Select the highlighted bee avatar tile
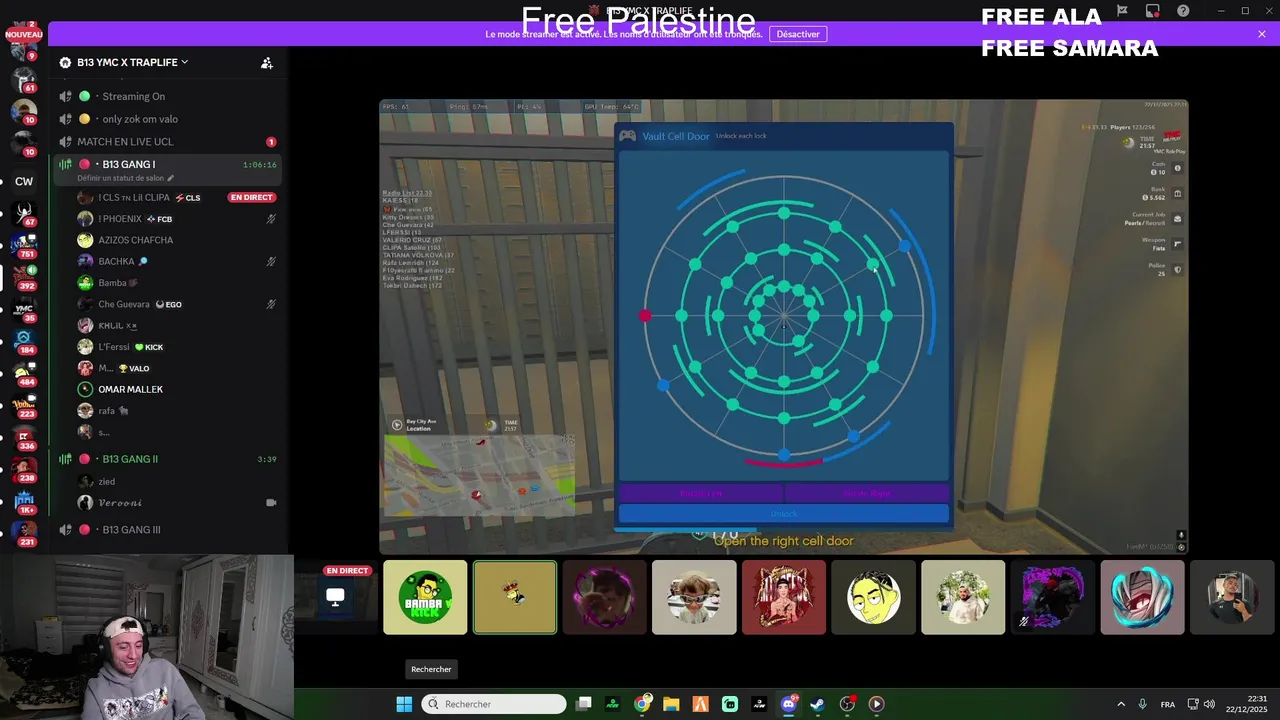 (515, 597)
